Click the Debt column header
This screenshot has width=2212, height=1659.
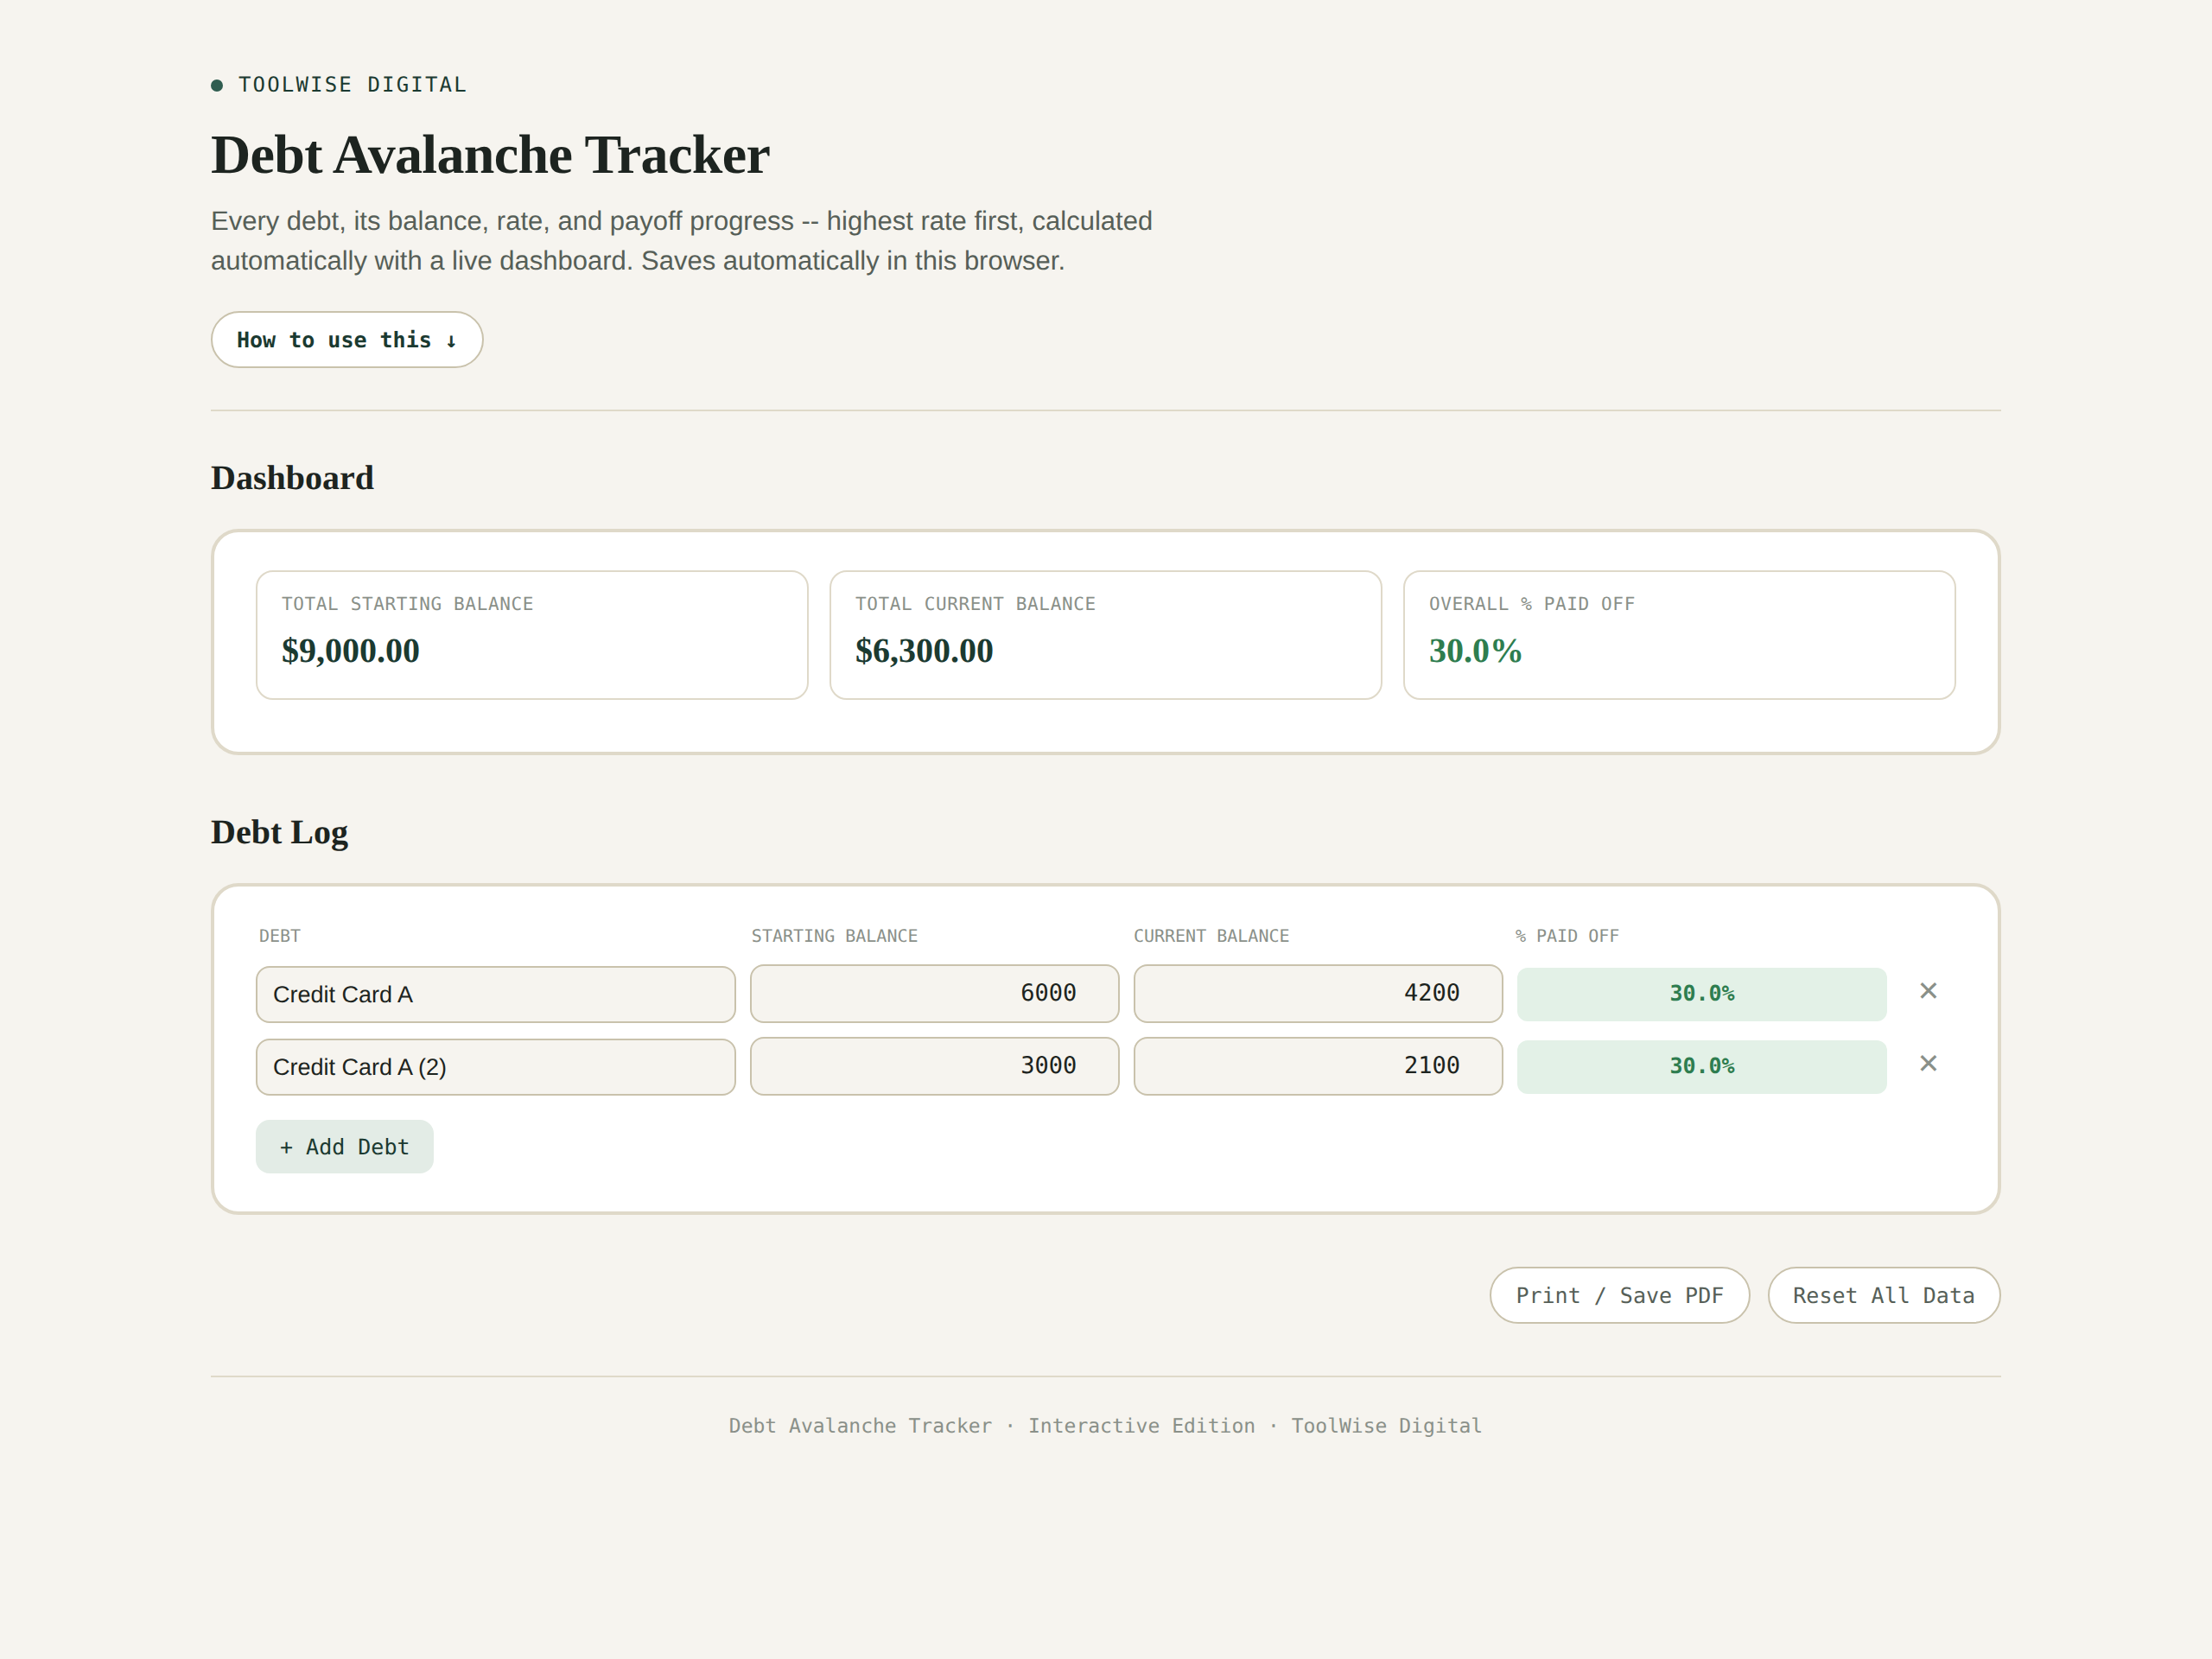[x=279, y=936]
